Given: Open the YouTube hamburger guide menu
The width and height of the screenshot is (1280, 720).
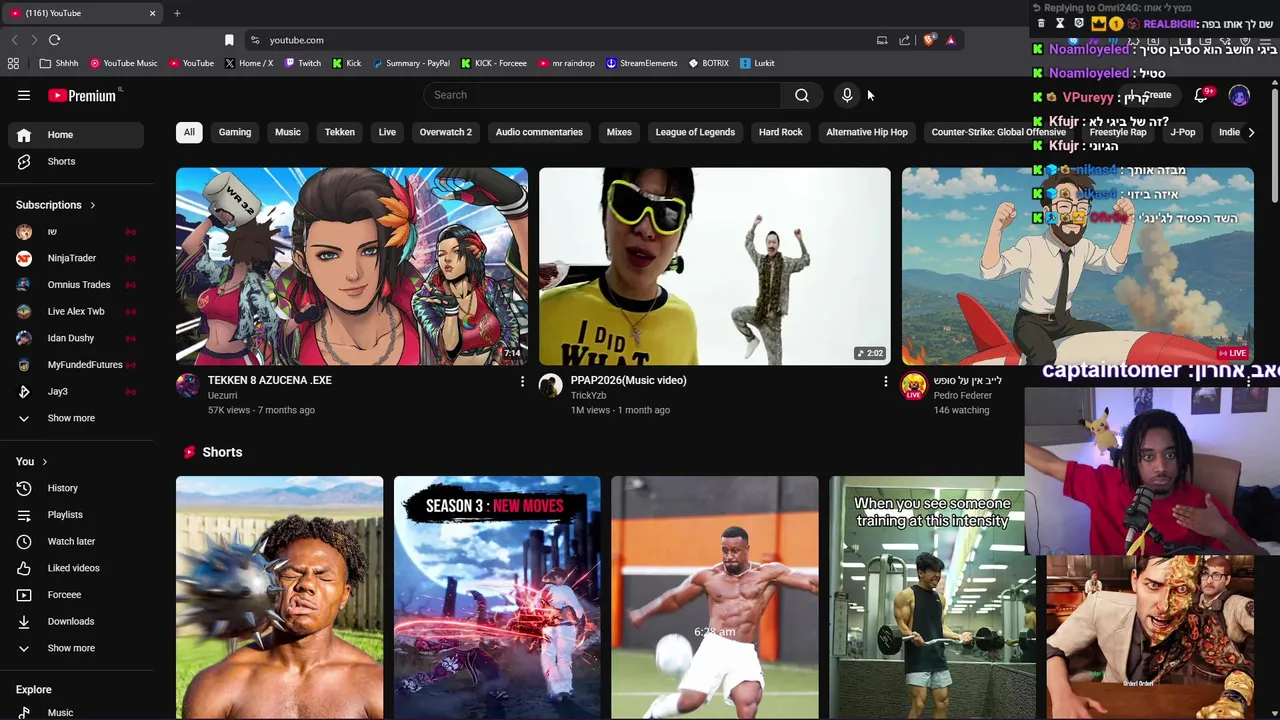Looking at the screenshot, I should [x=24, y=95].
